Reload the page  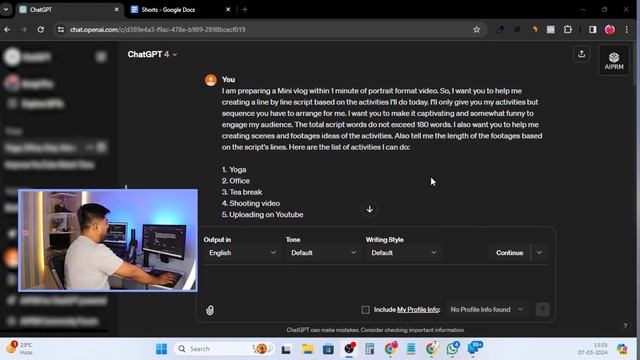pyautogui.click(x=40, y=29)
